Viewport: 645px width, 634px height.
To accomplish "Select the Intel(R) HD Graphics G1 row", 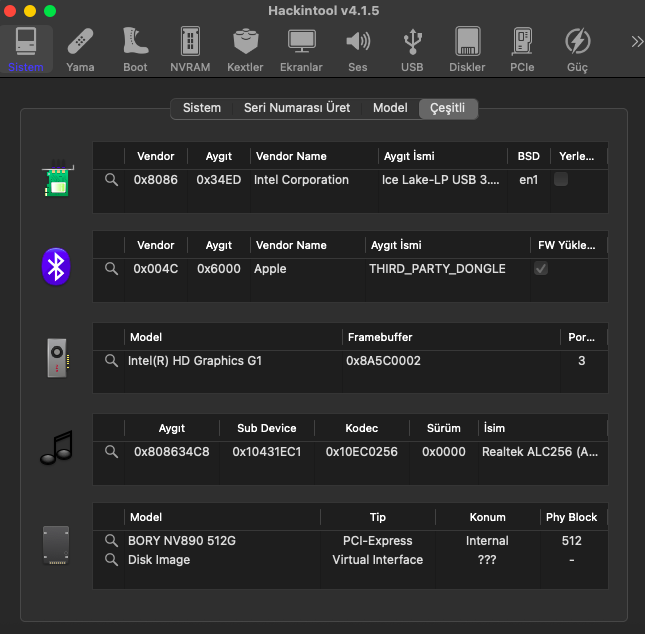I will click(x=350, y=361).
